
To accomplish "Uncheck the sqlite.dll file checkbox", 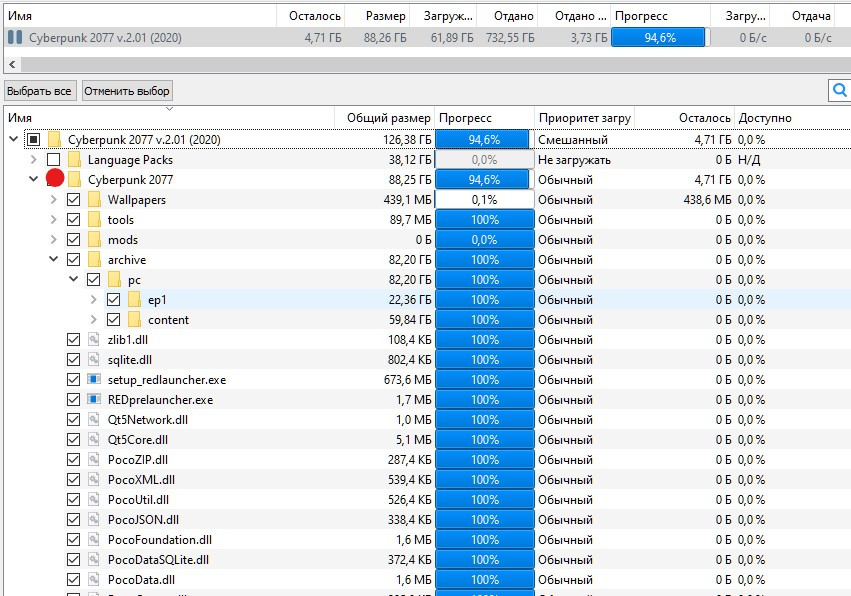I will [x=73, y=360].
